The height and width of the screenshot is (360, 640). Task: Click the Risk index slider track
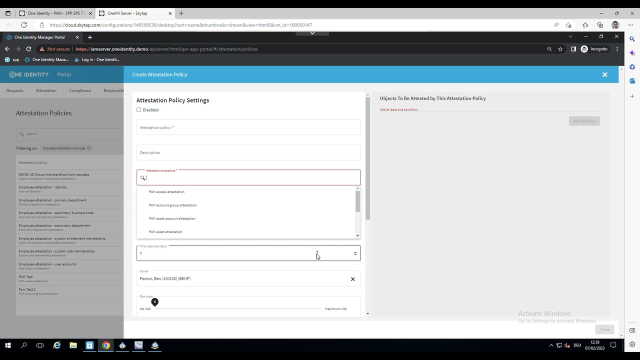pos(238,309)
